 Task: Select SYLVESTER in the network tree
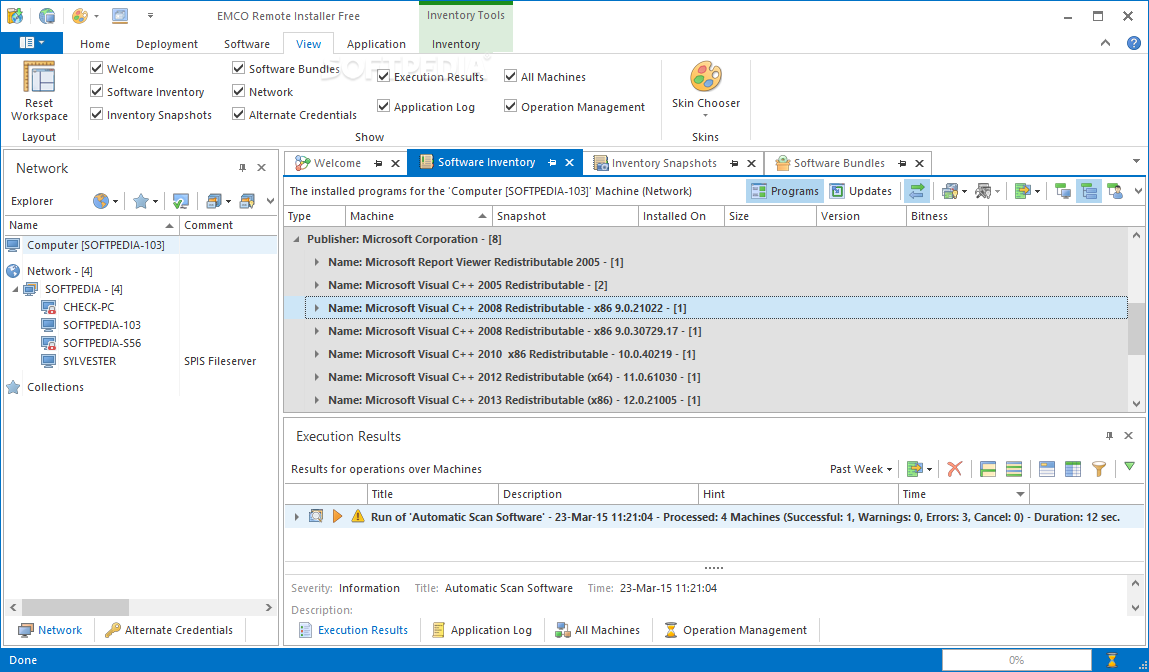[x=89, y=361]
